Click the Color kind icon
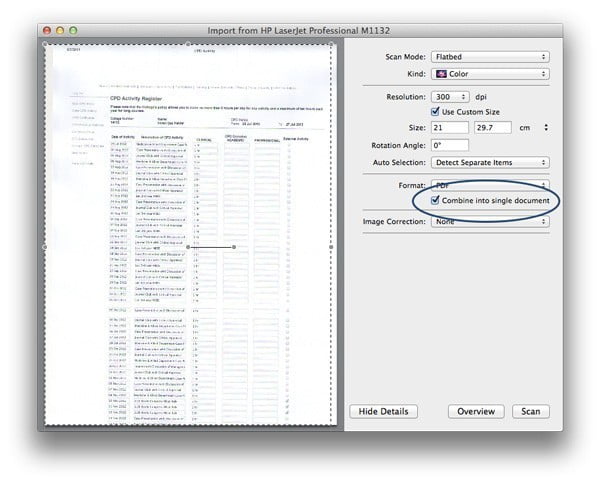600x483 pixels. (441, 74)
